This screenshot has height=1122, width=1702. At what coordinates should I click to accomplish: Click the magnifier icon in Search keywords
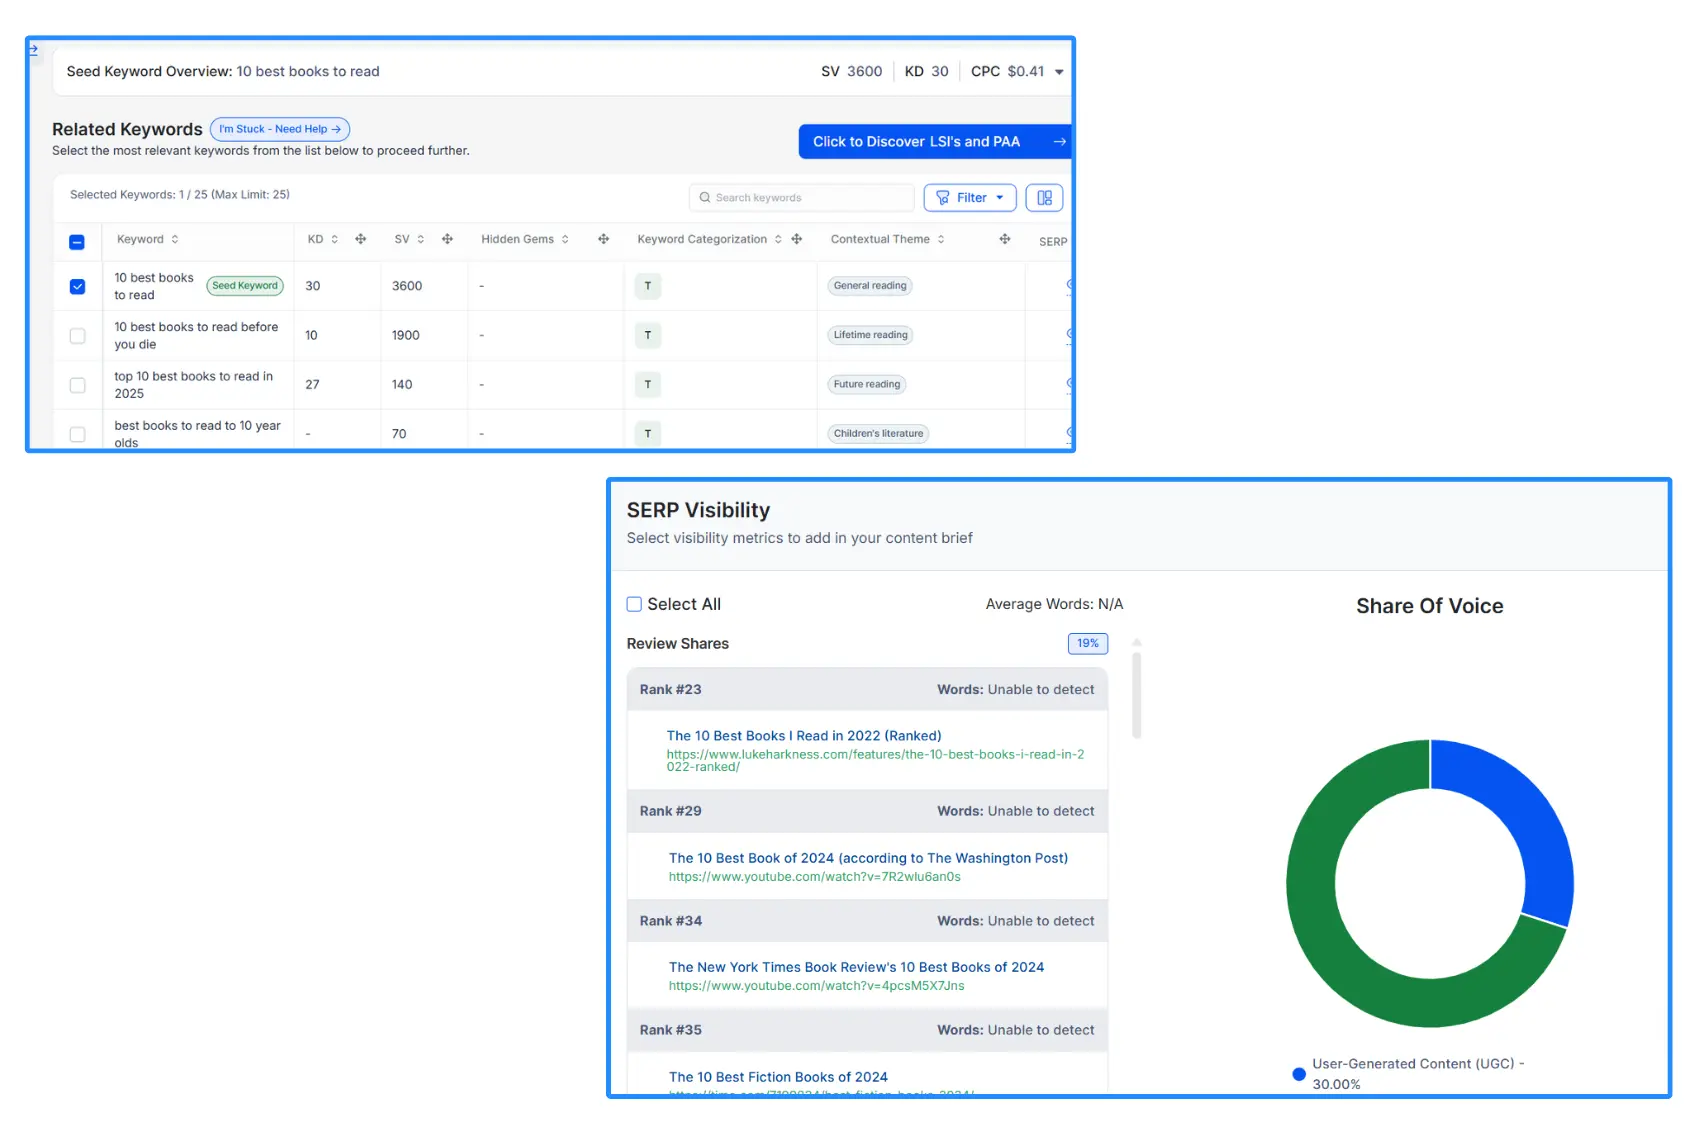pos(705,198)
